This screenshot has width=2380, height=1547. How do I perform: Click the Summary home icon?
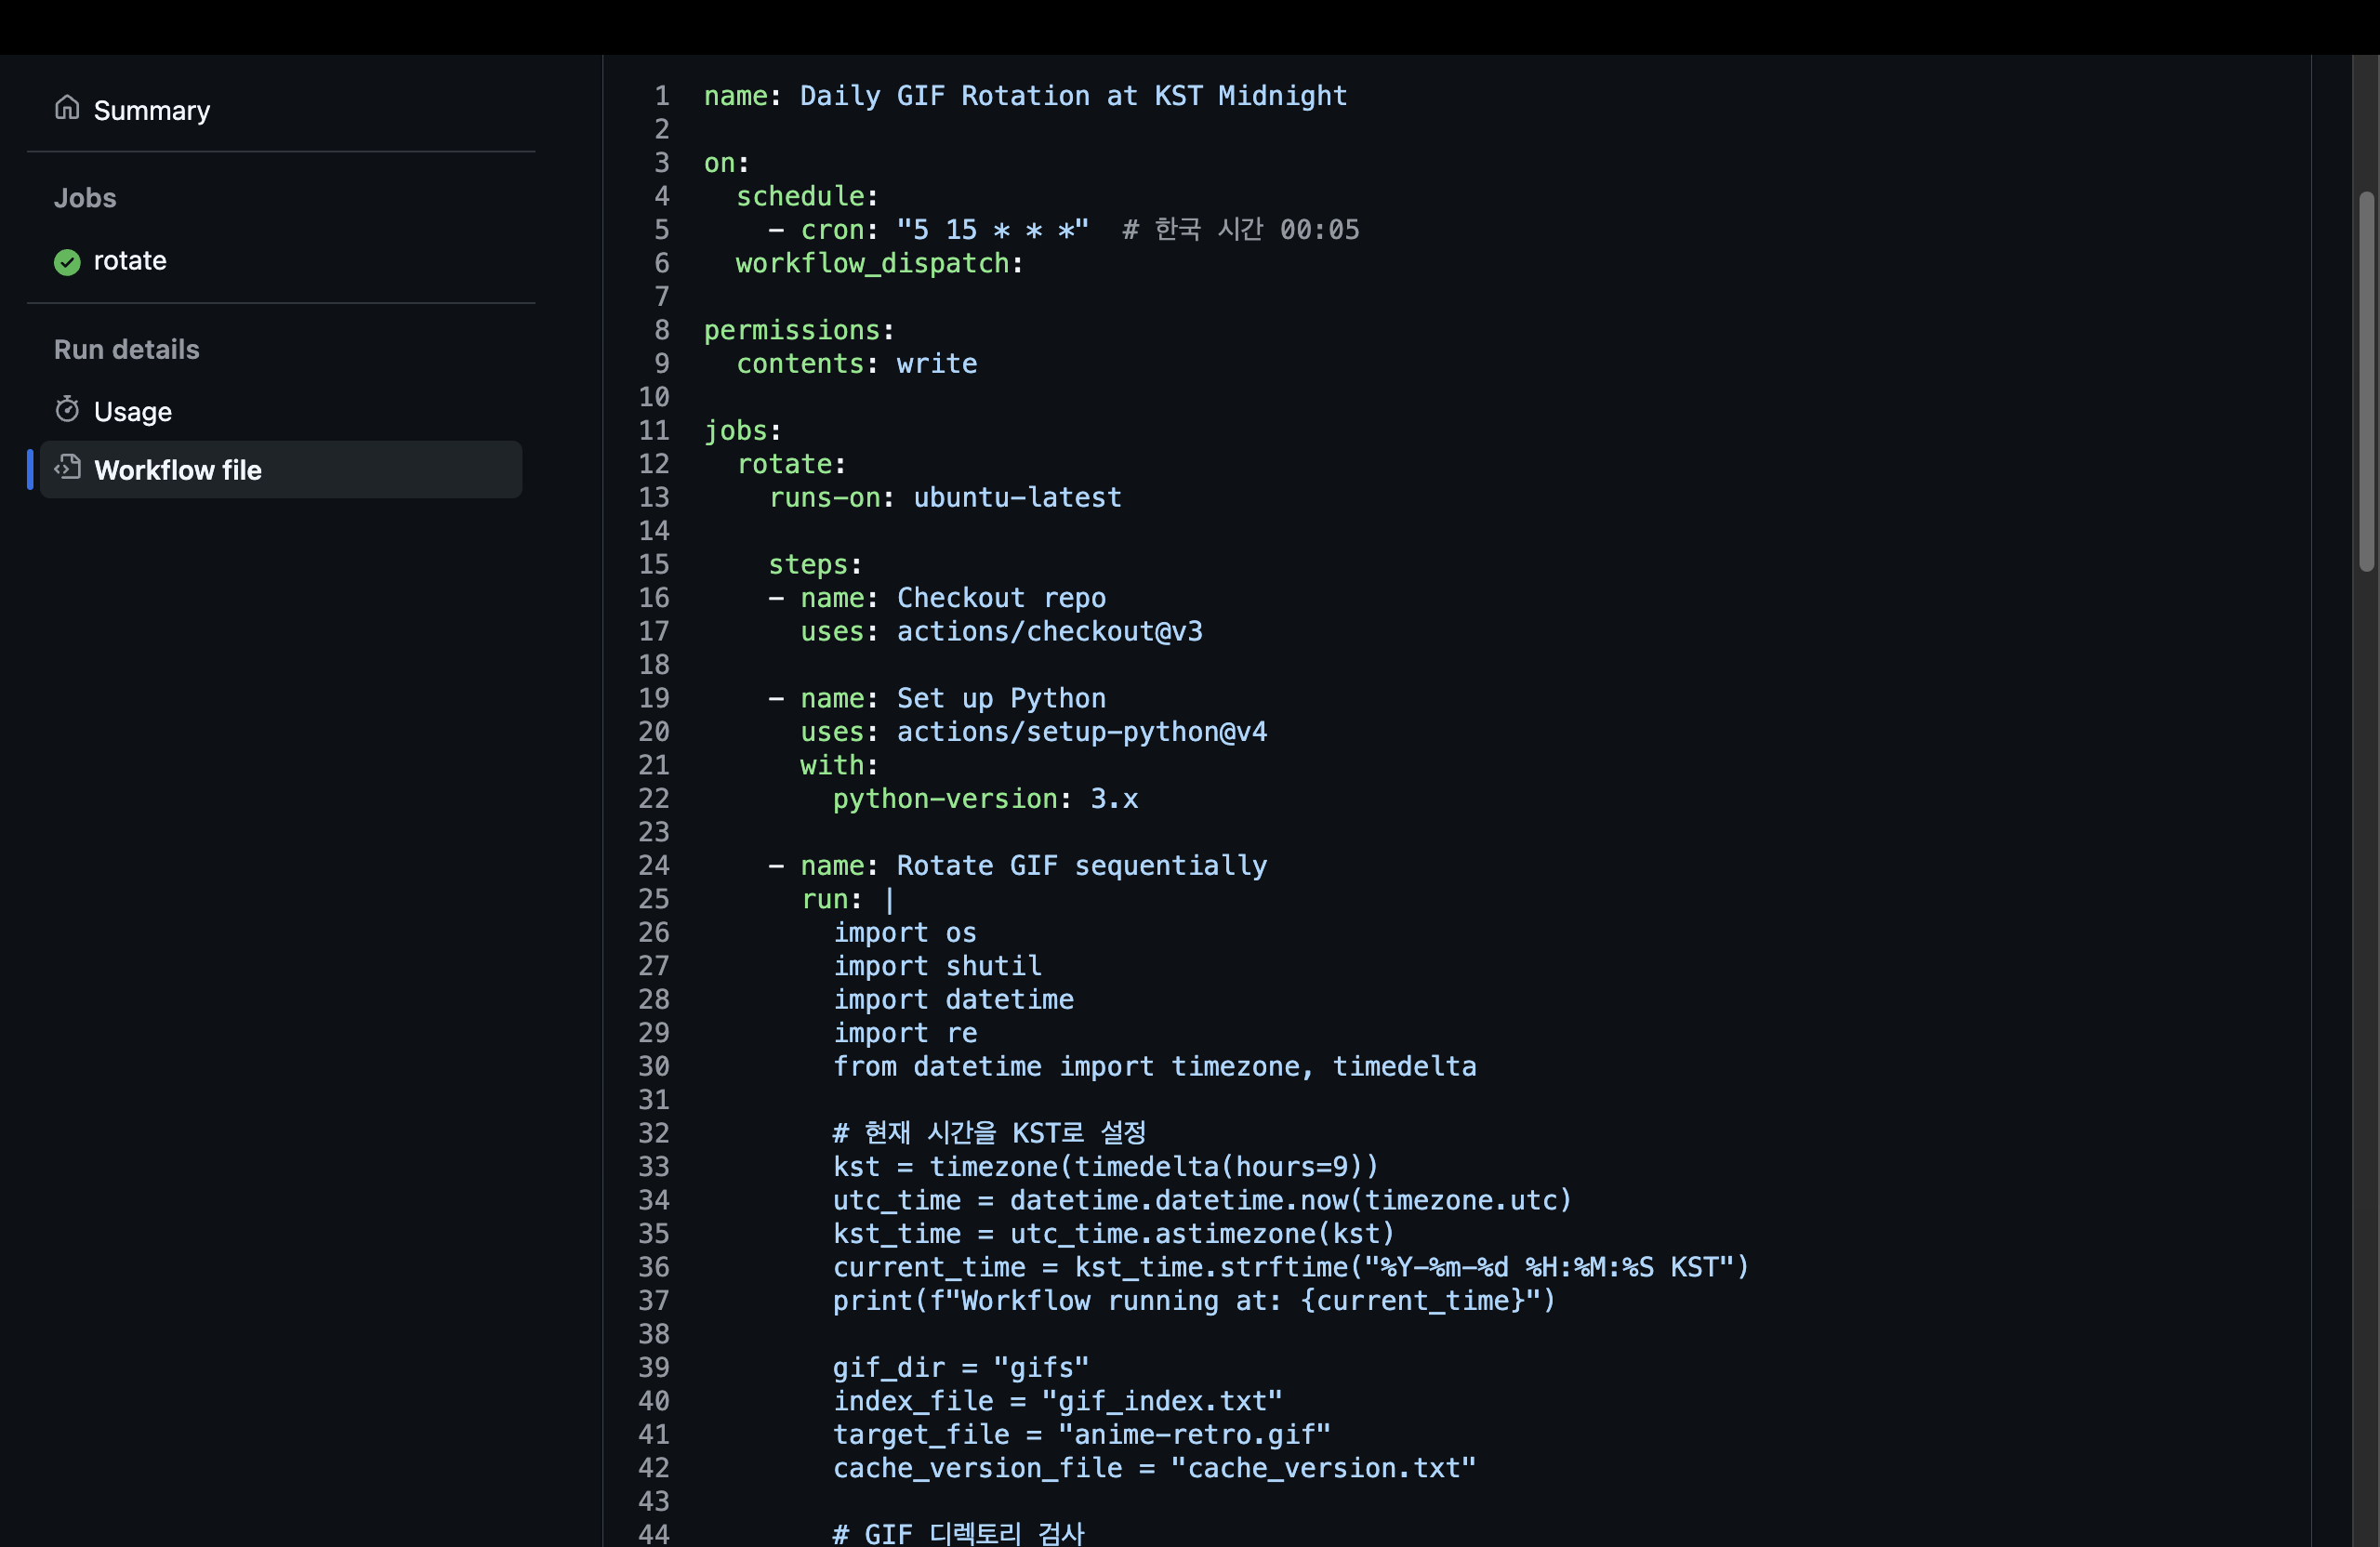tap(67, 108)
